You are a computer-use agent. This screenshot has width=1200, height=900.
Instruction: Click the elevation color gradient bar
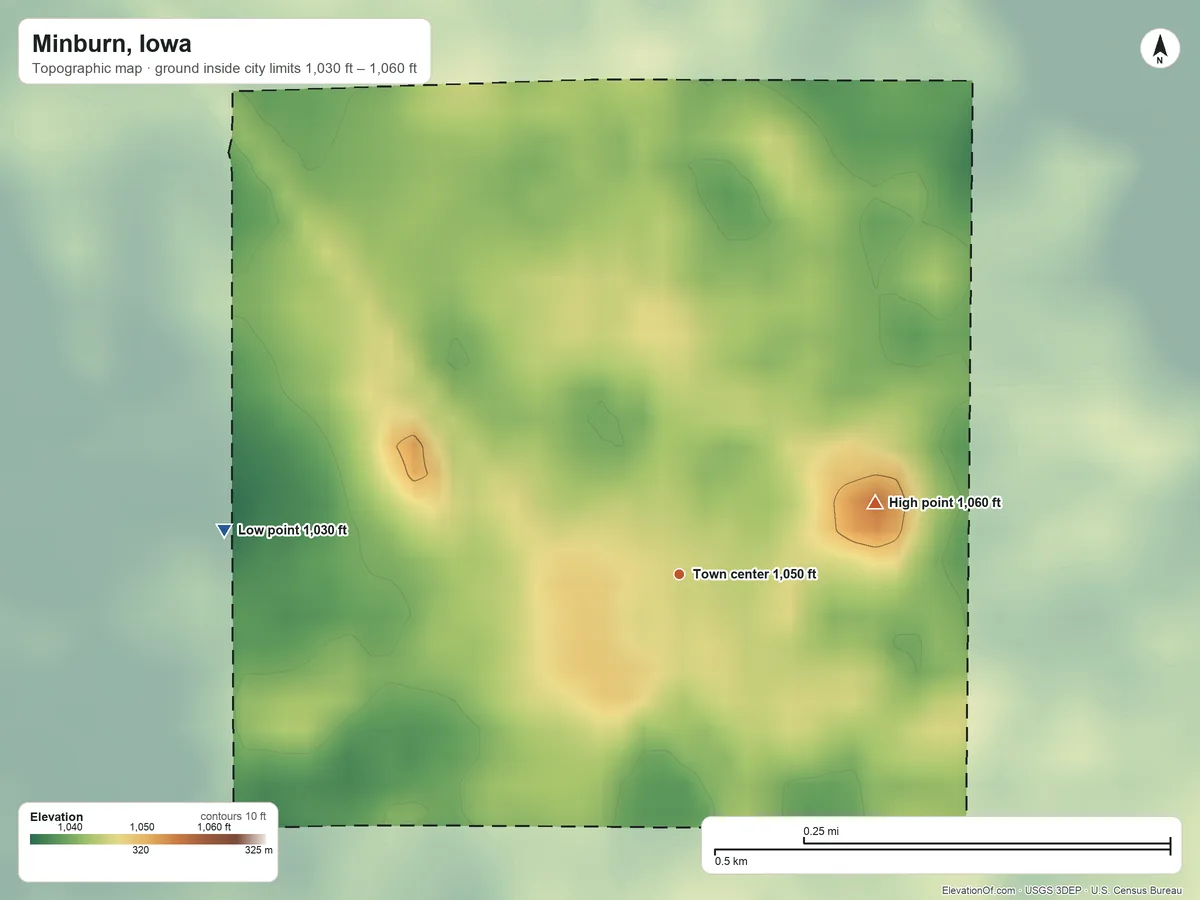(x=148, y=839)
